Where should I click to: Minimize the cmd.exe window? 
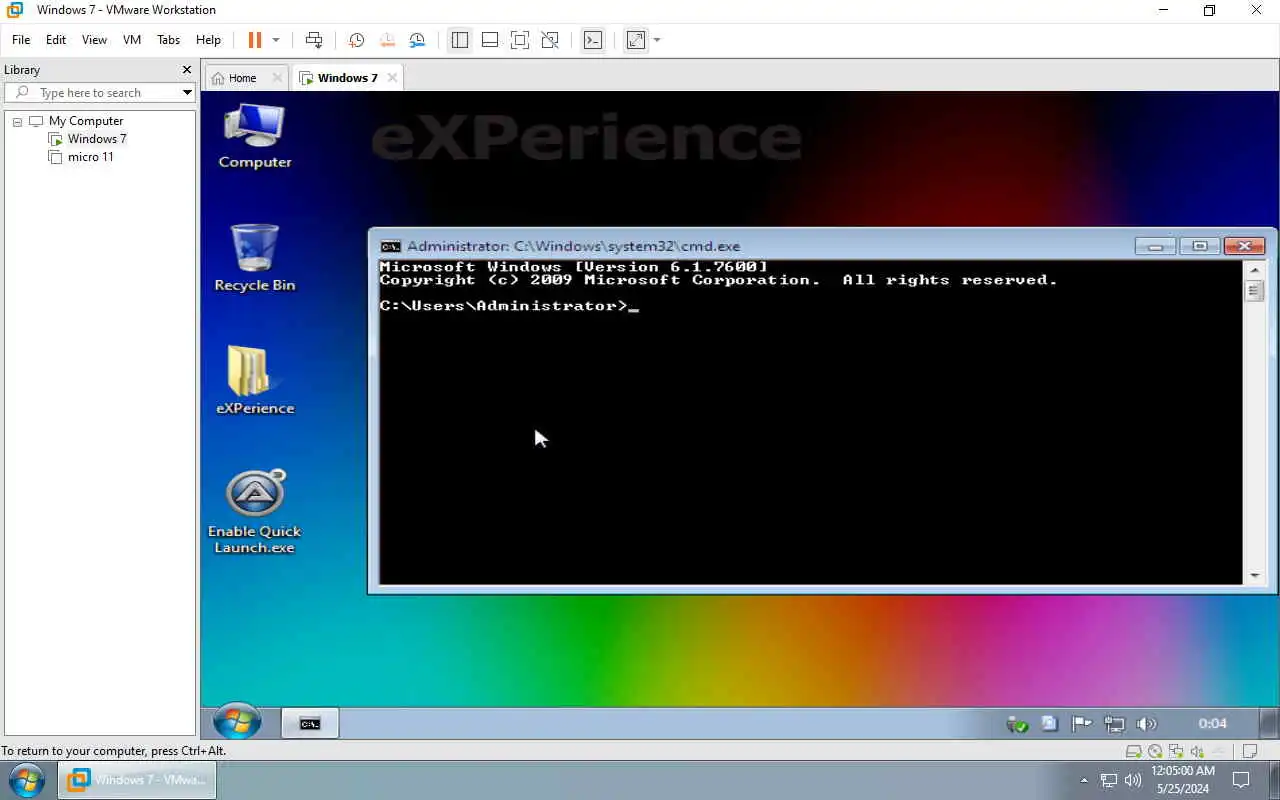pyautogui.click(x=1155, y=246)
